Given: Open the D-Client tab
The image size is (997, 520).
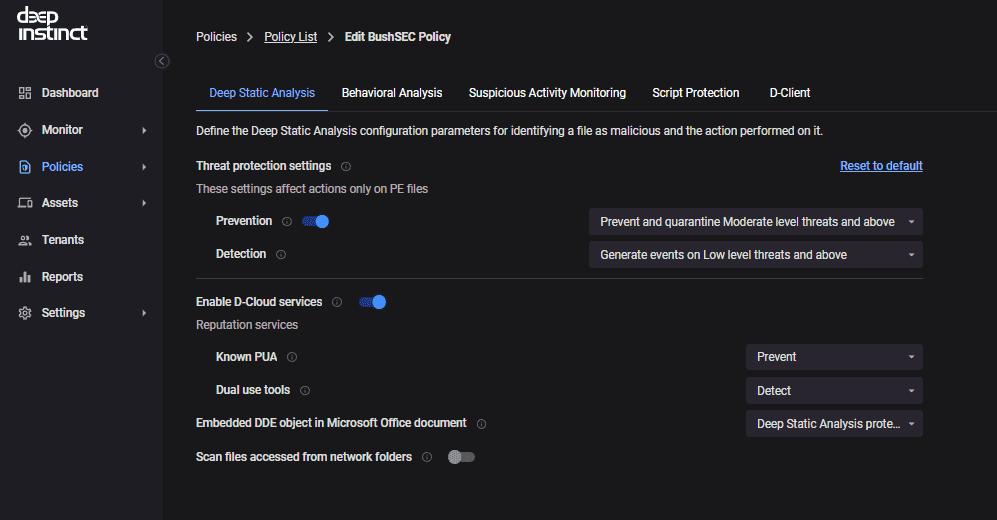Looking at the screenshot, I should [790, 93].
